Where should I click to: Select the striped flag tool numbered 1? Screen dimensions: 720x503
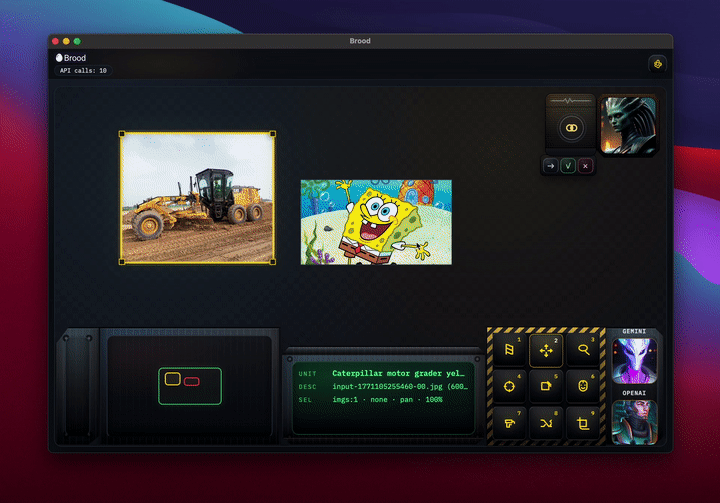pyautogui.click(x=509, y=350)
